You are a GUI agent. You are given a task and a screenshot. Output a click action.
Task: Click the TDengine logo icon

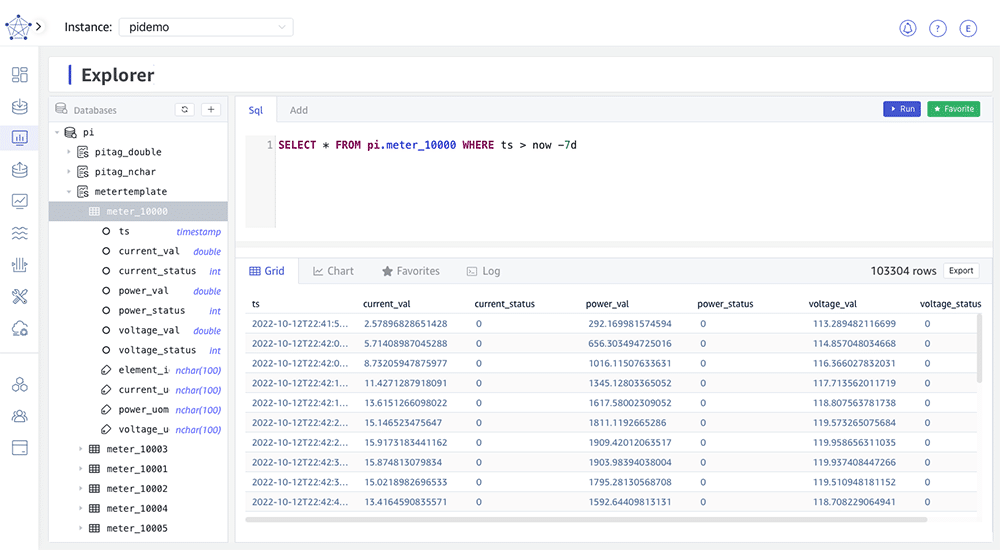pos(18,27)
